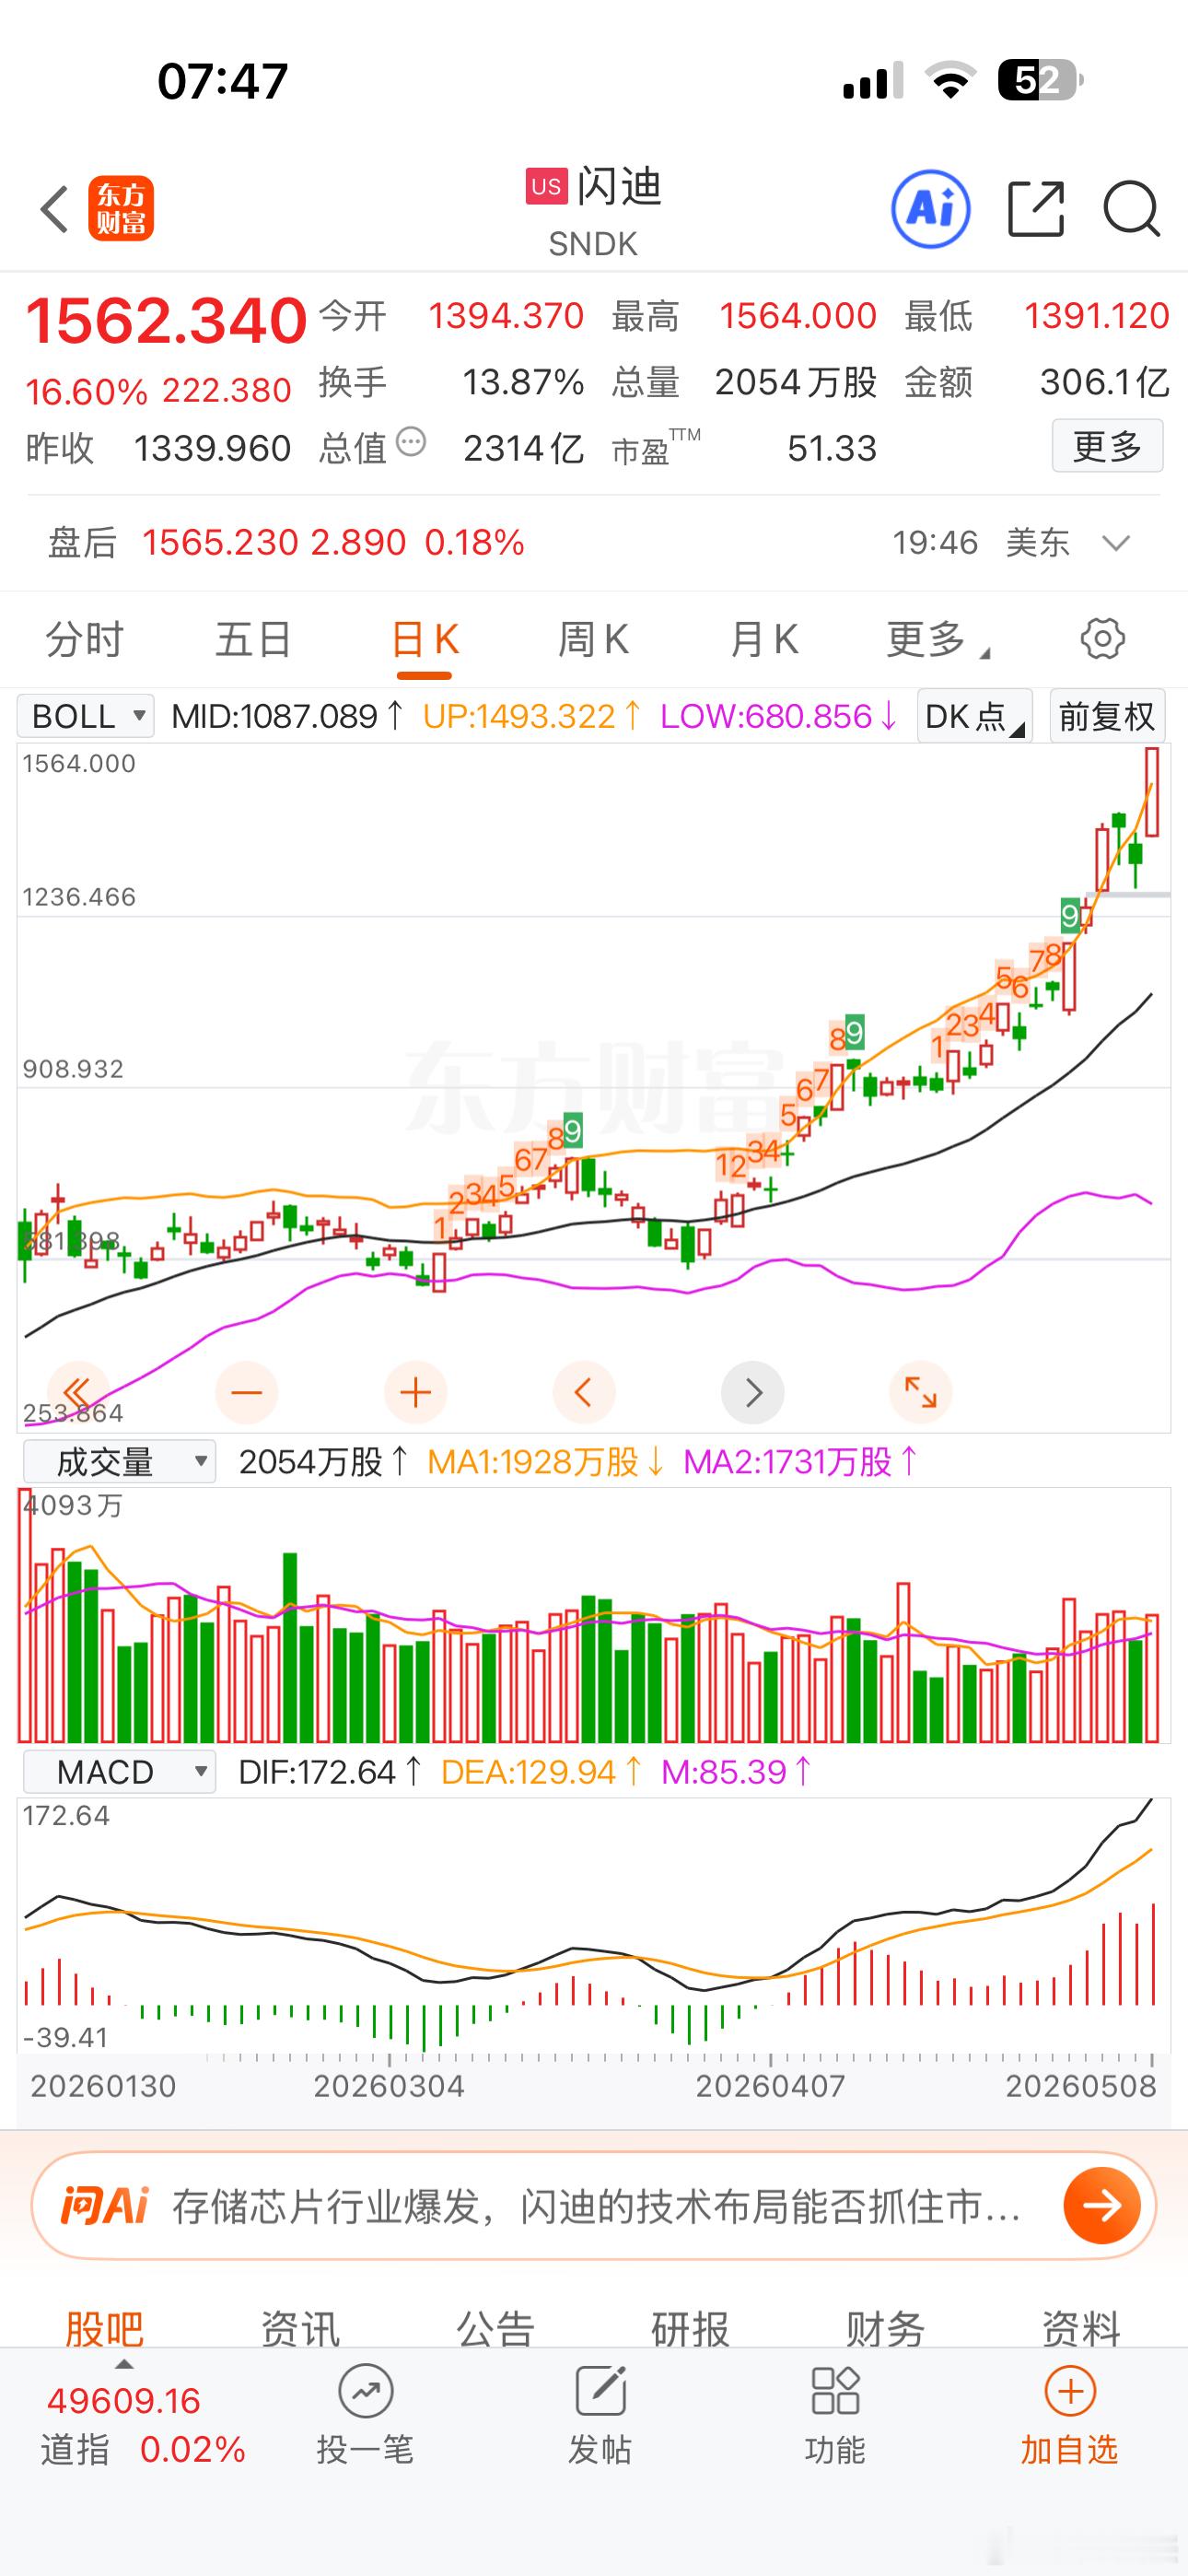Tap date label 20260407
This screenshot has height=2576, width=1188.
coord(770,2087)
